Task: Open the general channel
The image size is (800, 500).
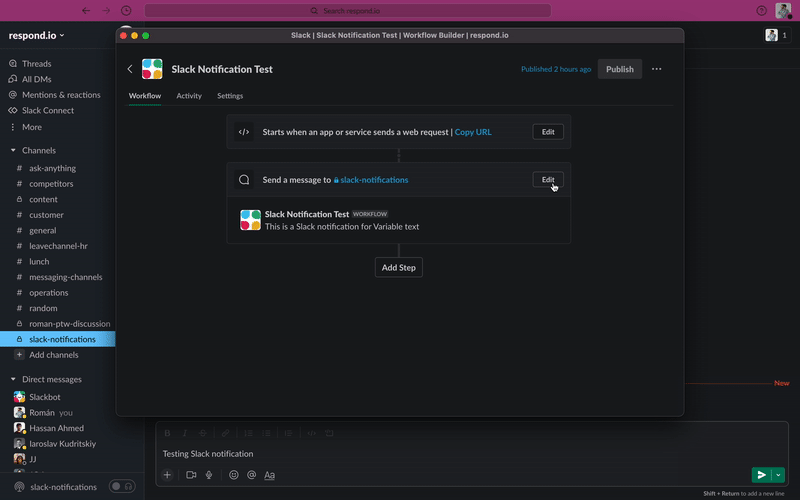Action: click(42, 231)
